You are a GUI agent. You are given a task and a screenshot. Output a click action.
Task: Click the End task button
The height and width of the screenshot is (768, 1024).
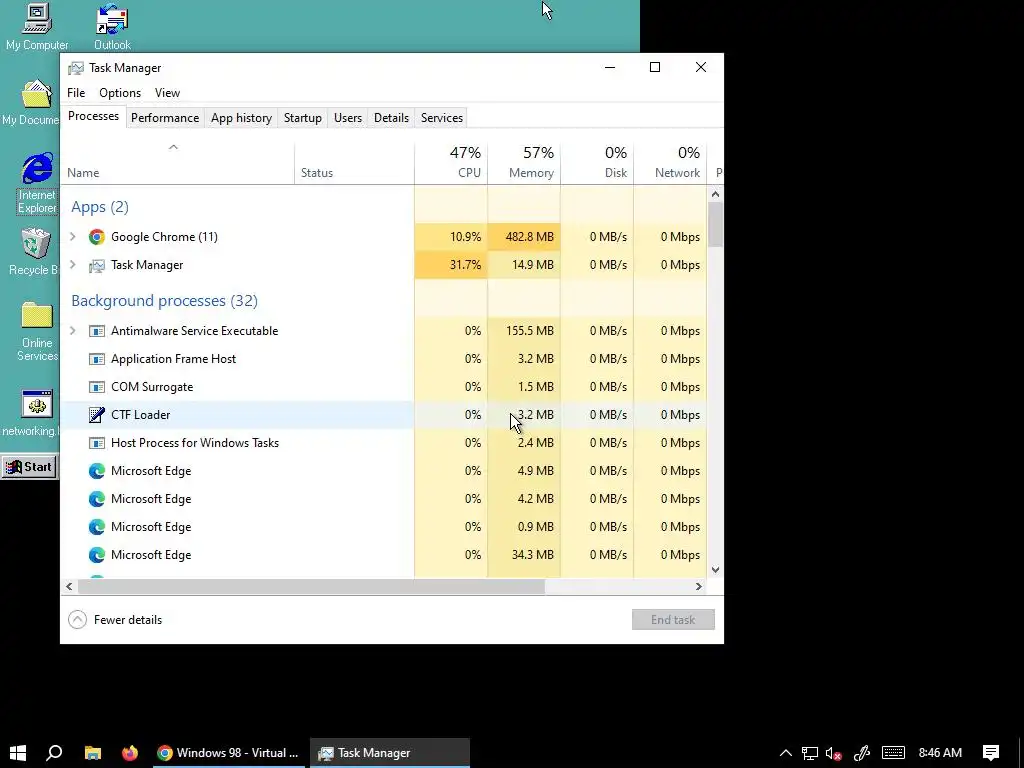click(673, 620)
